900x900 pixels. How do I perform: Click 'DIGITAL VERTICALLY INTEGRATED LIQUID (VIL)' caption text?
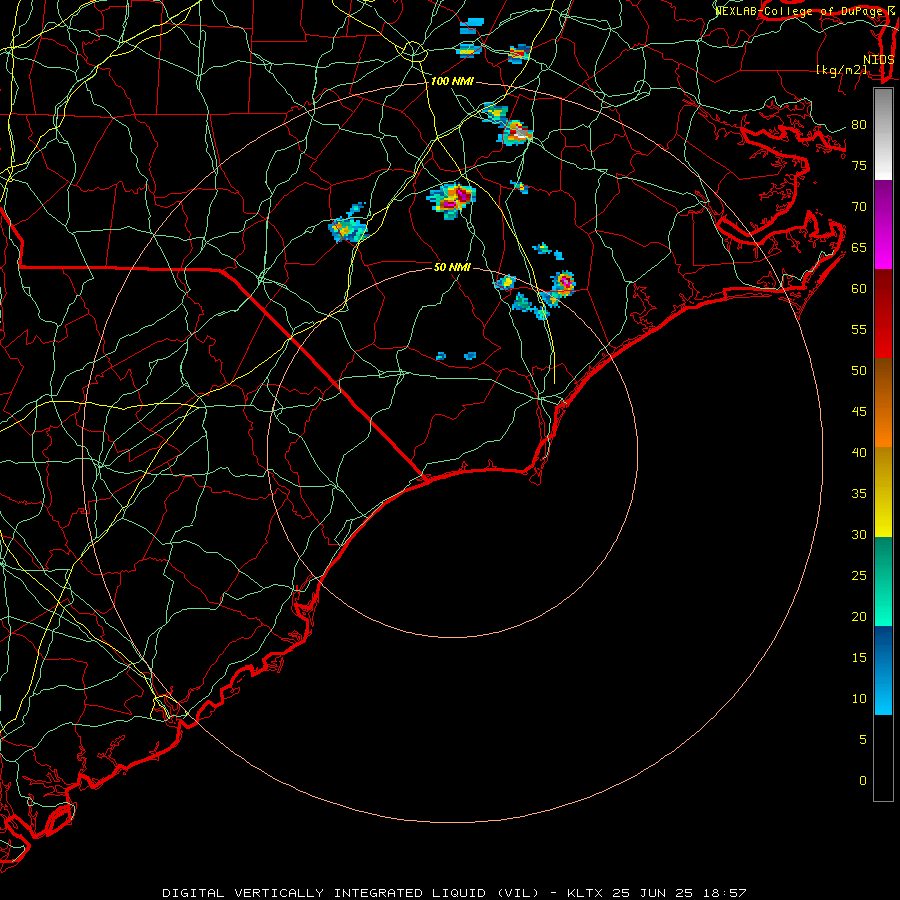(351, 893)
